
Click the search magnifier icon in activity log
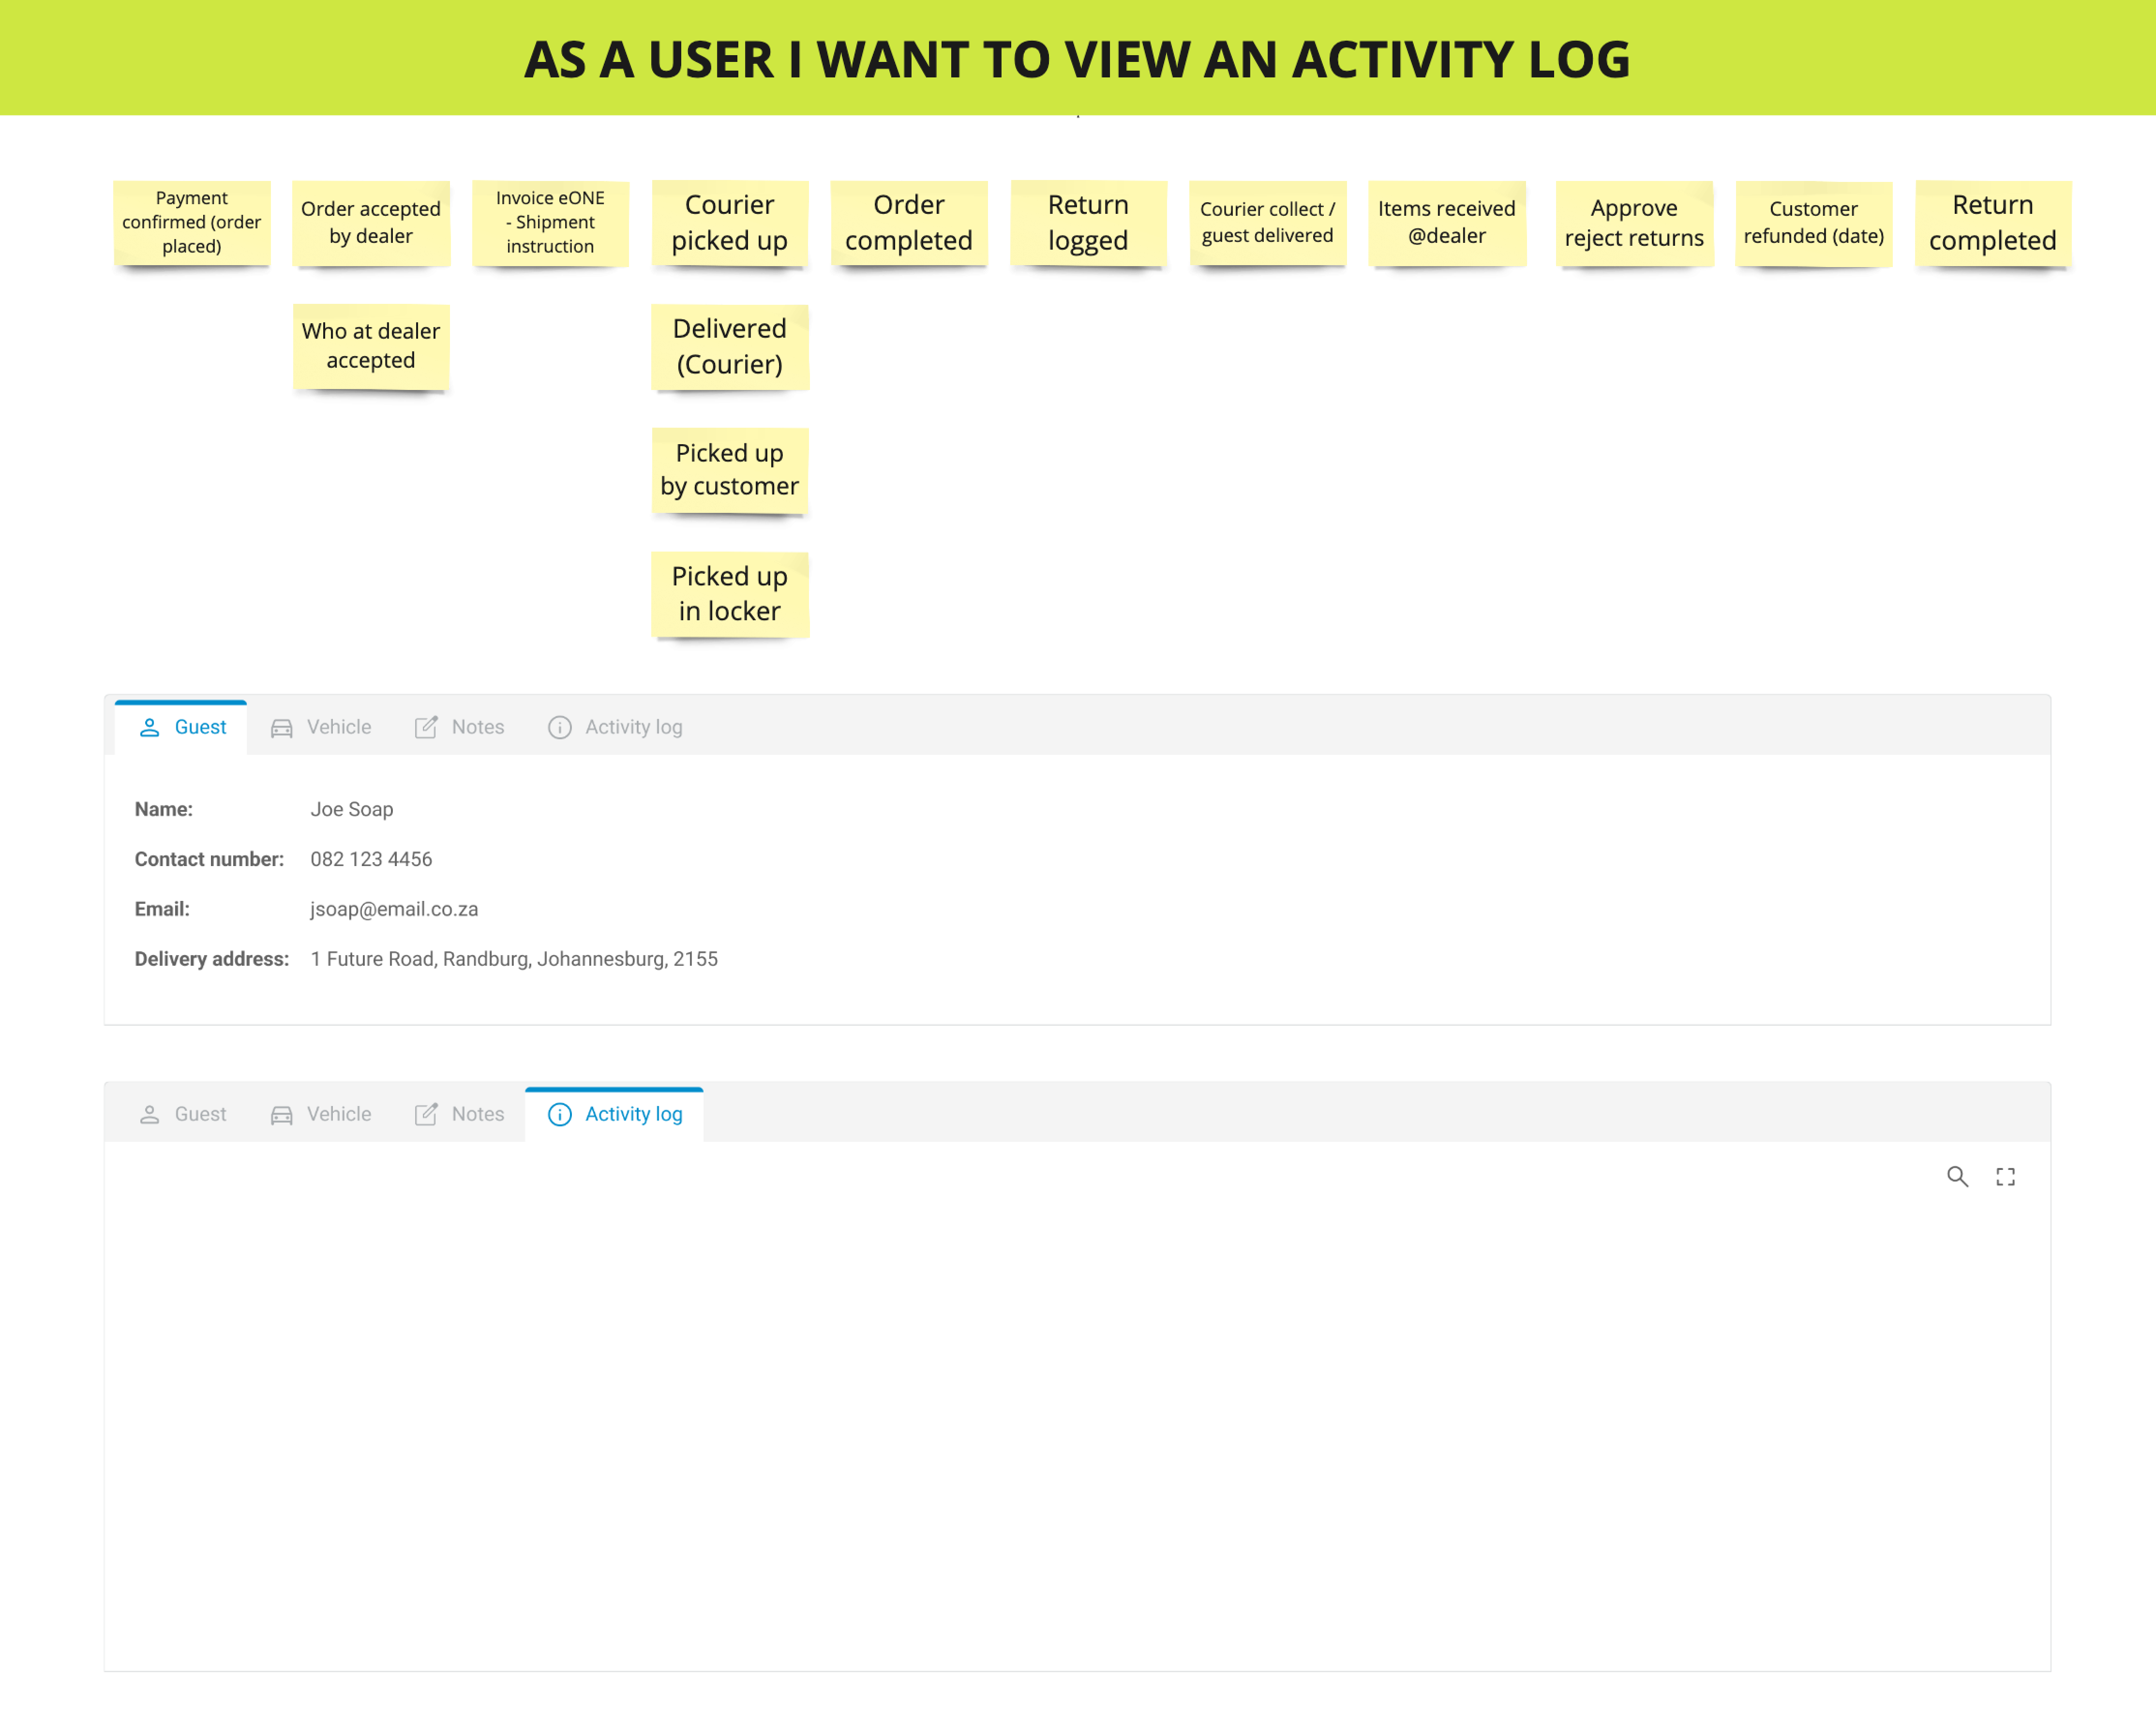[x=1957, y=1176]
